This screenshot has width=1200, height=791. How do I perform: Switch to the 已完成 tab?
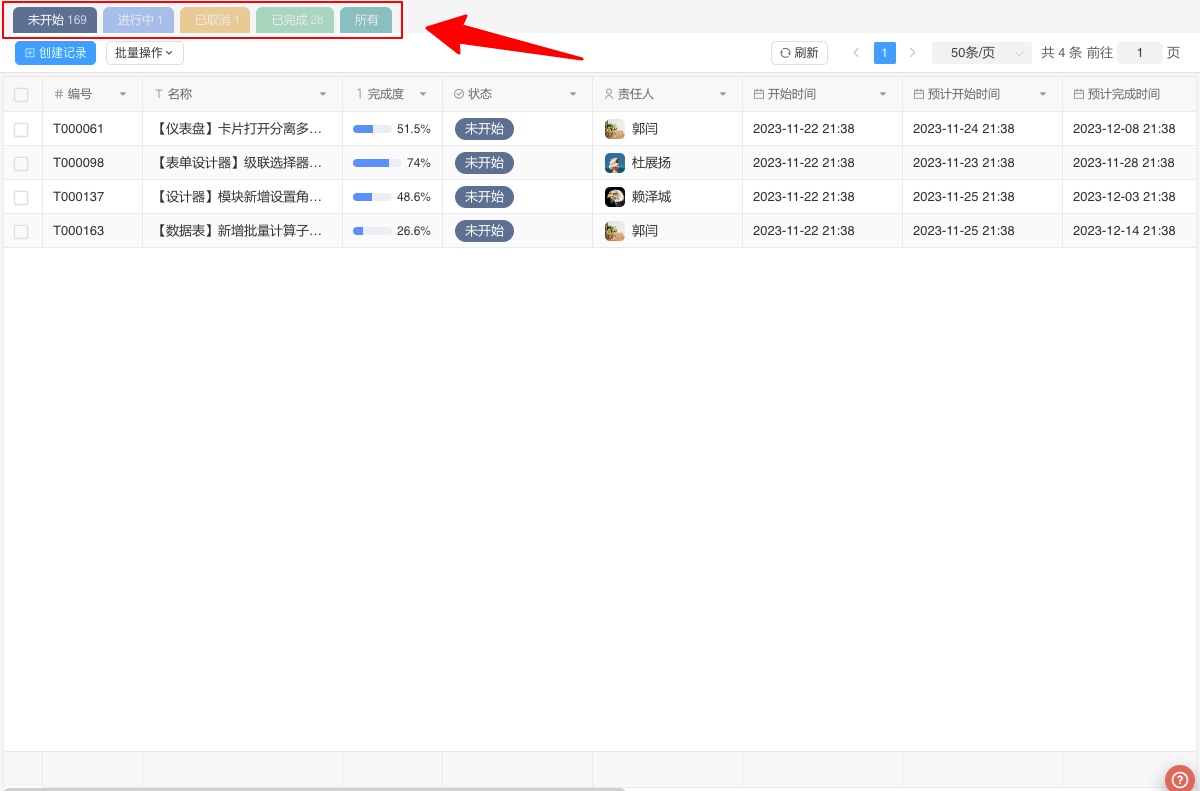(x=295, y=20)
